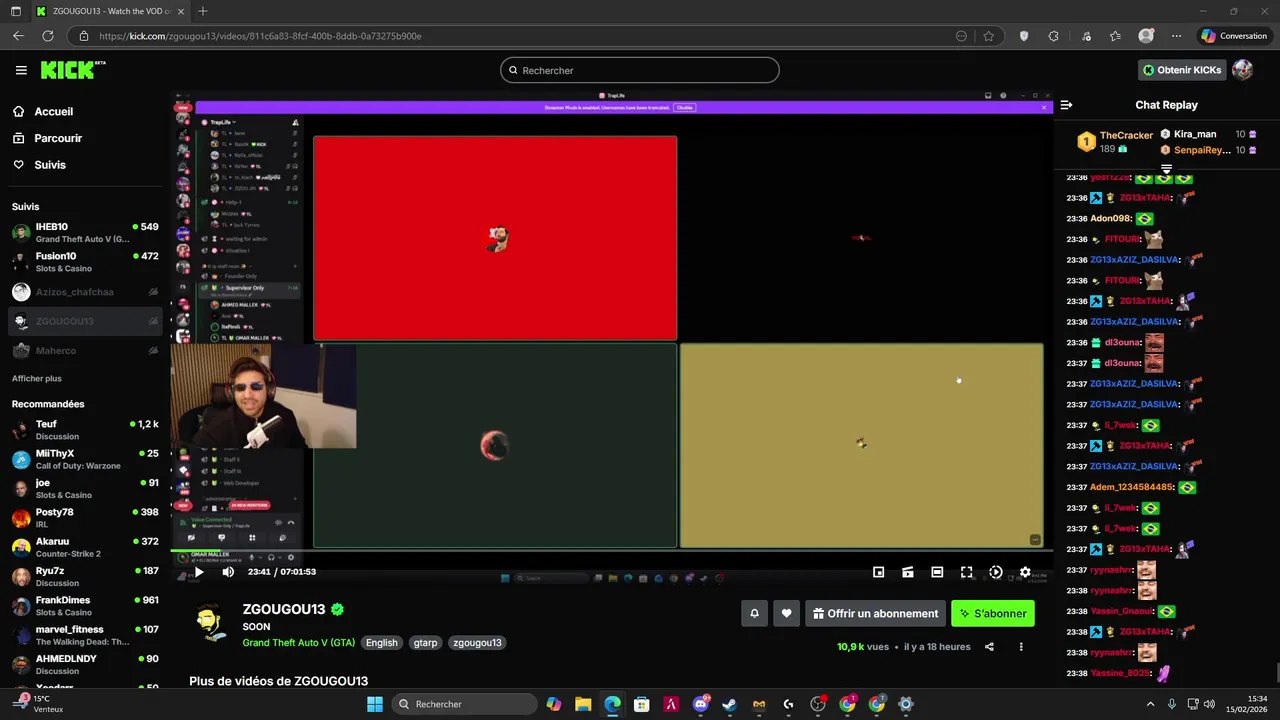The height and width of the screenshot is (720, 1280).
Task: Open Steam from the taskbar
Action: point(729,704)
